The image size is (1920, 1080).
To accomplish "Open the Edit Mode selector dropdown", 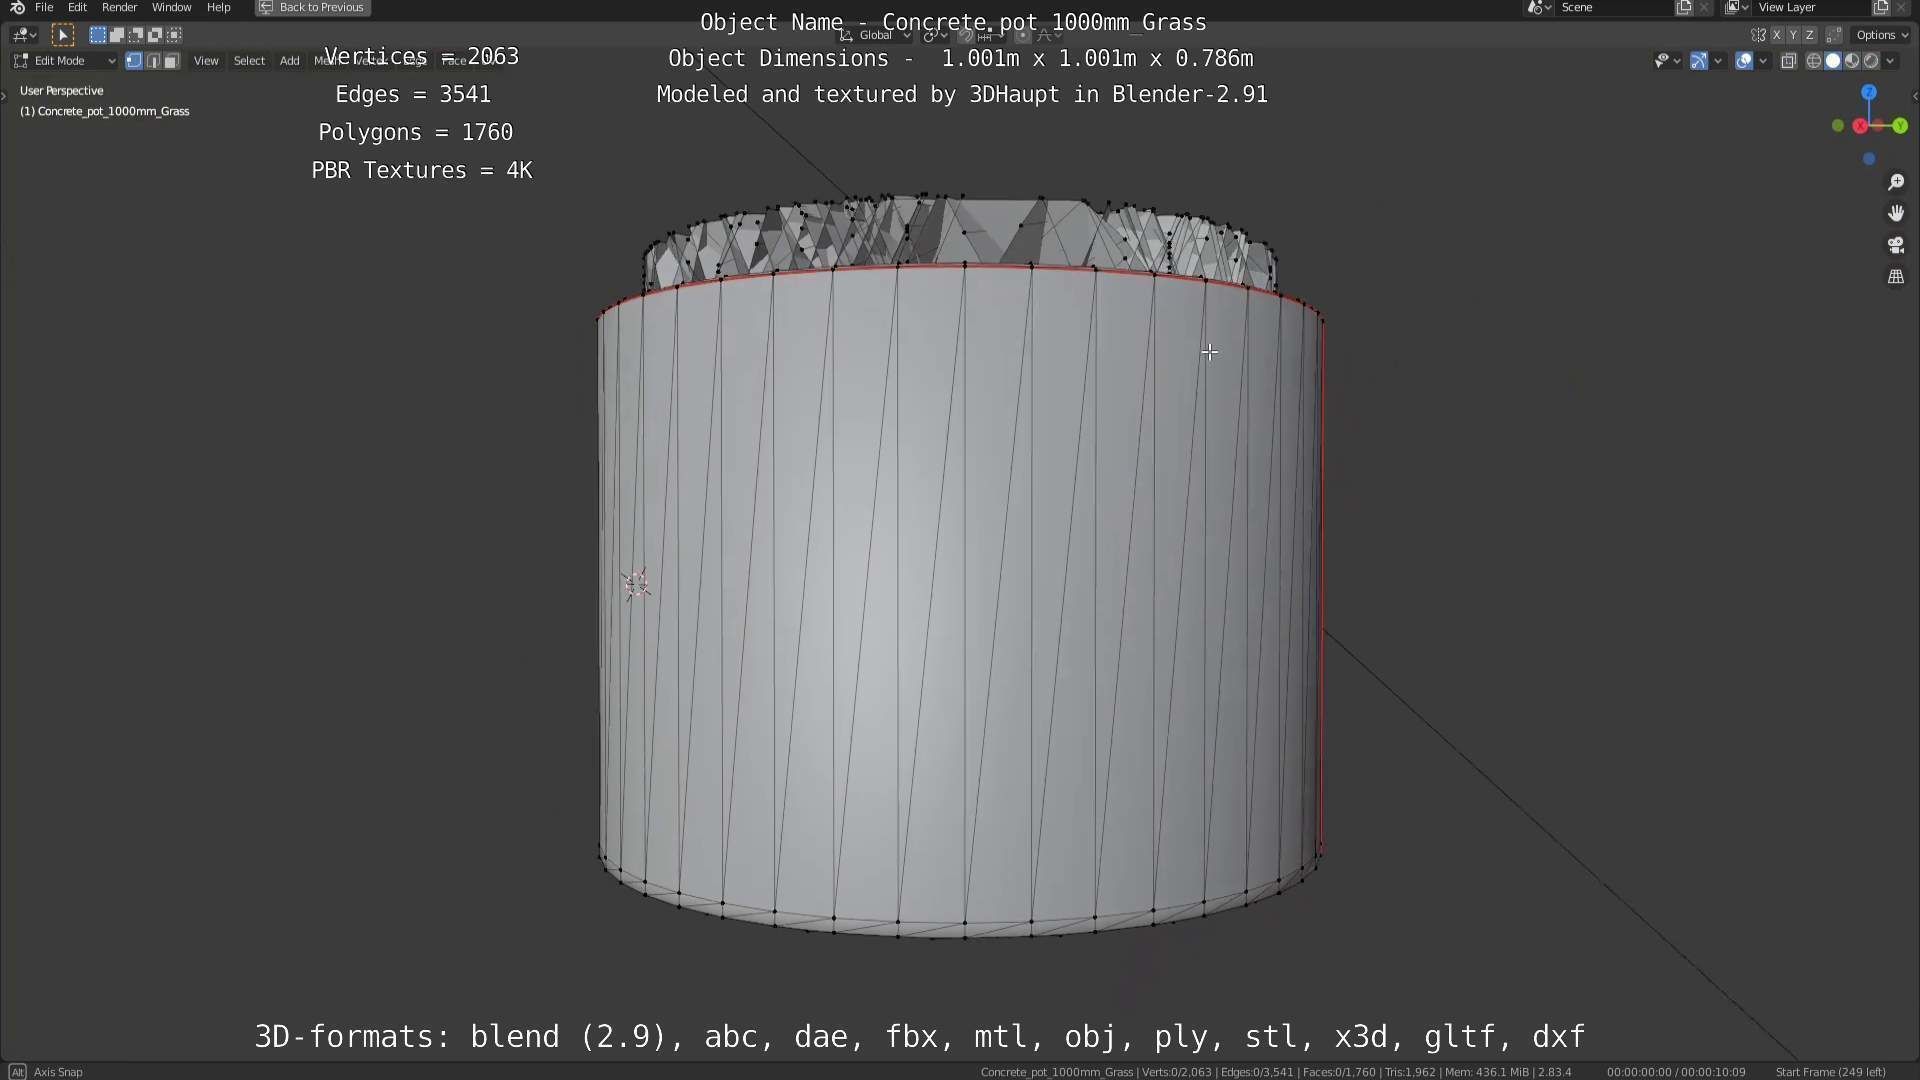I will click(65, 61).
